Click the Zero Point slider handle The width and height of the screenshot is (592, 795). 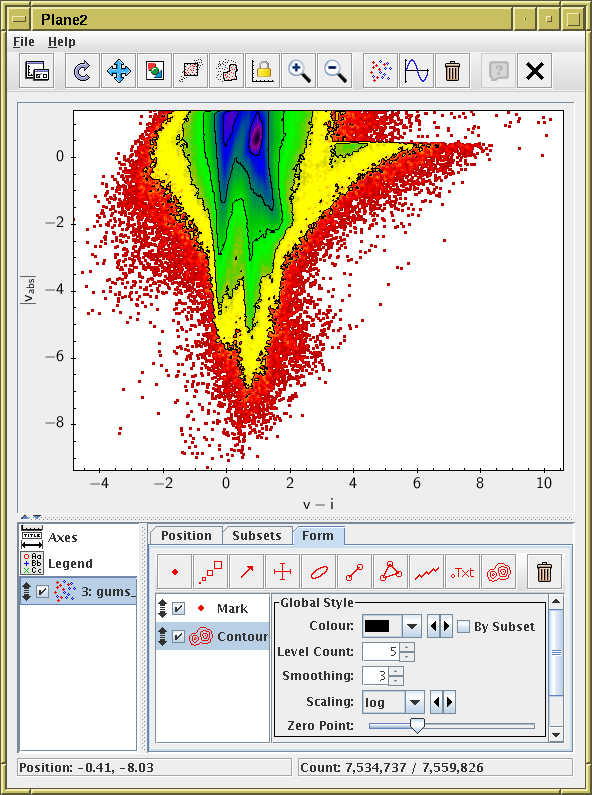click(x=417, y=726)
